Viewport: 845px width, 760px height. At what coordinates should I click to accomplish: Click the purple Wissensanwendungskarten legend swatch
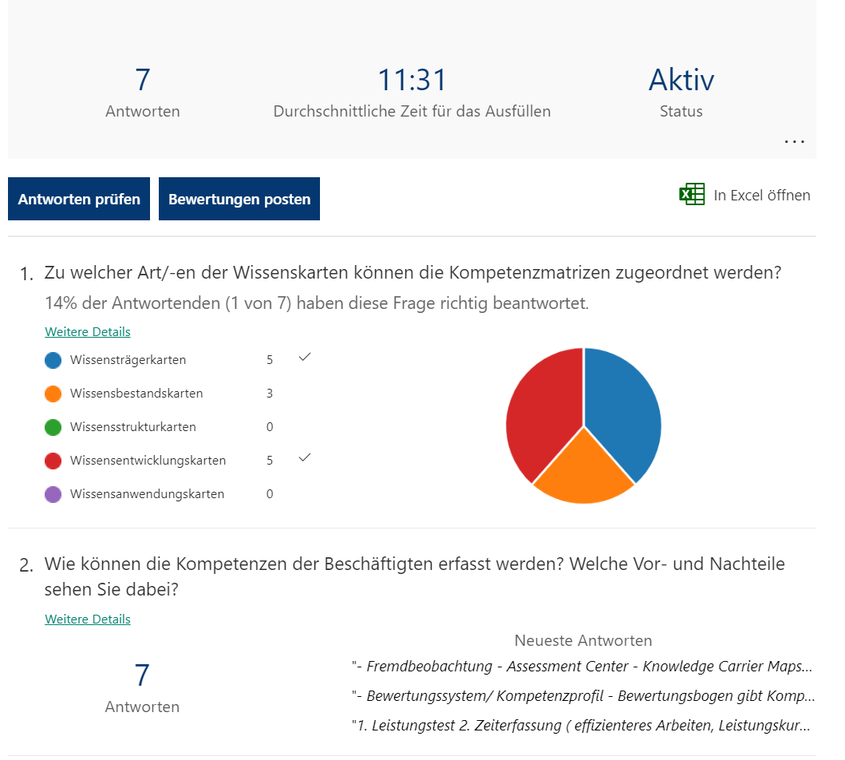point(53,494)
